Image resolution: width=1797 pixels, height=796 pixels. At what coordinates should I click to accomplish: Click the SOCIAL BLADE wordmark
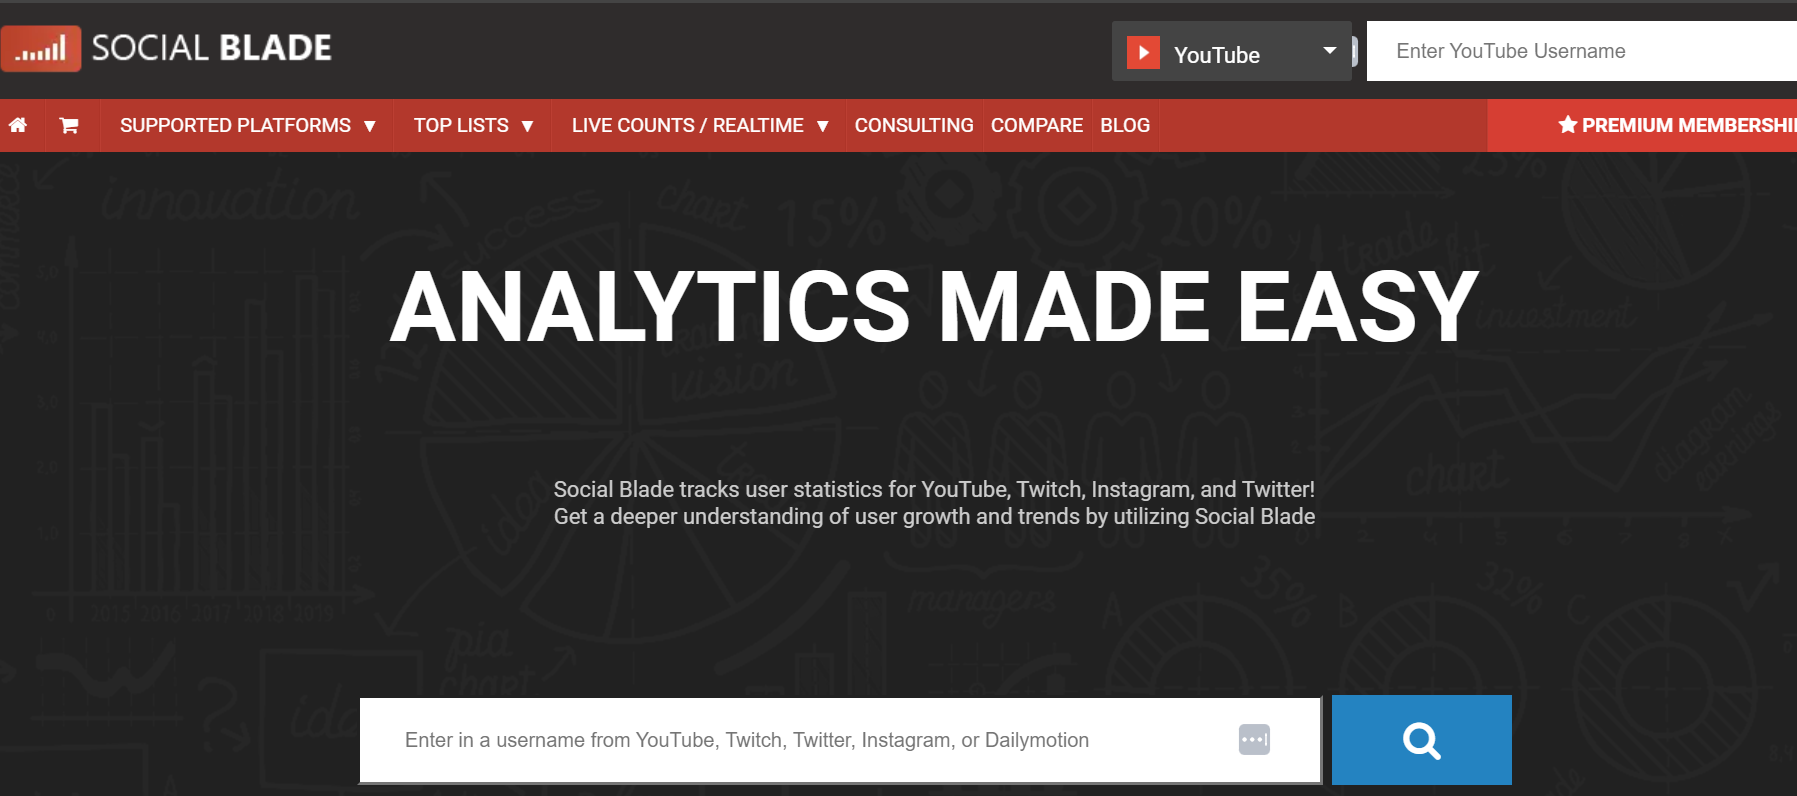tap(212, 48)
